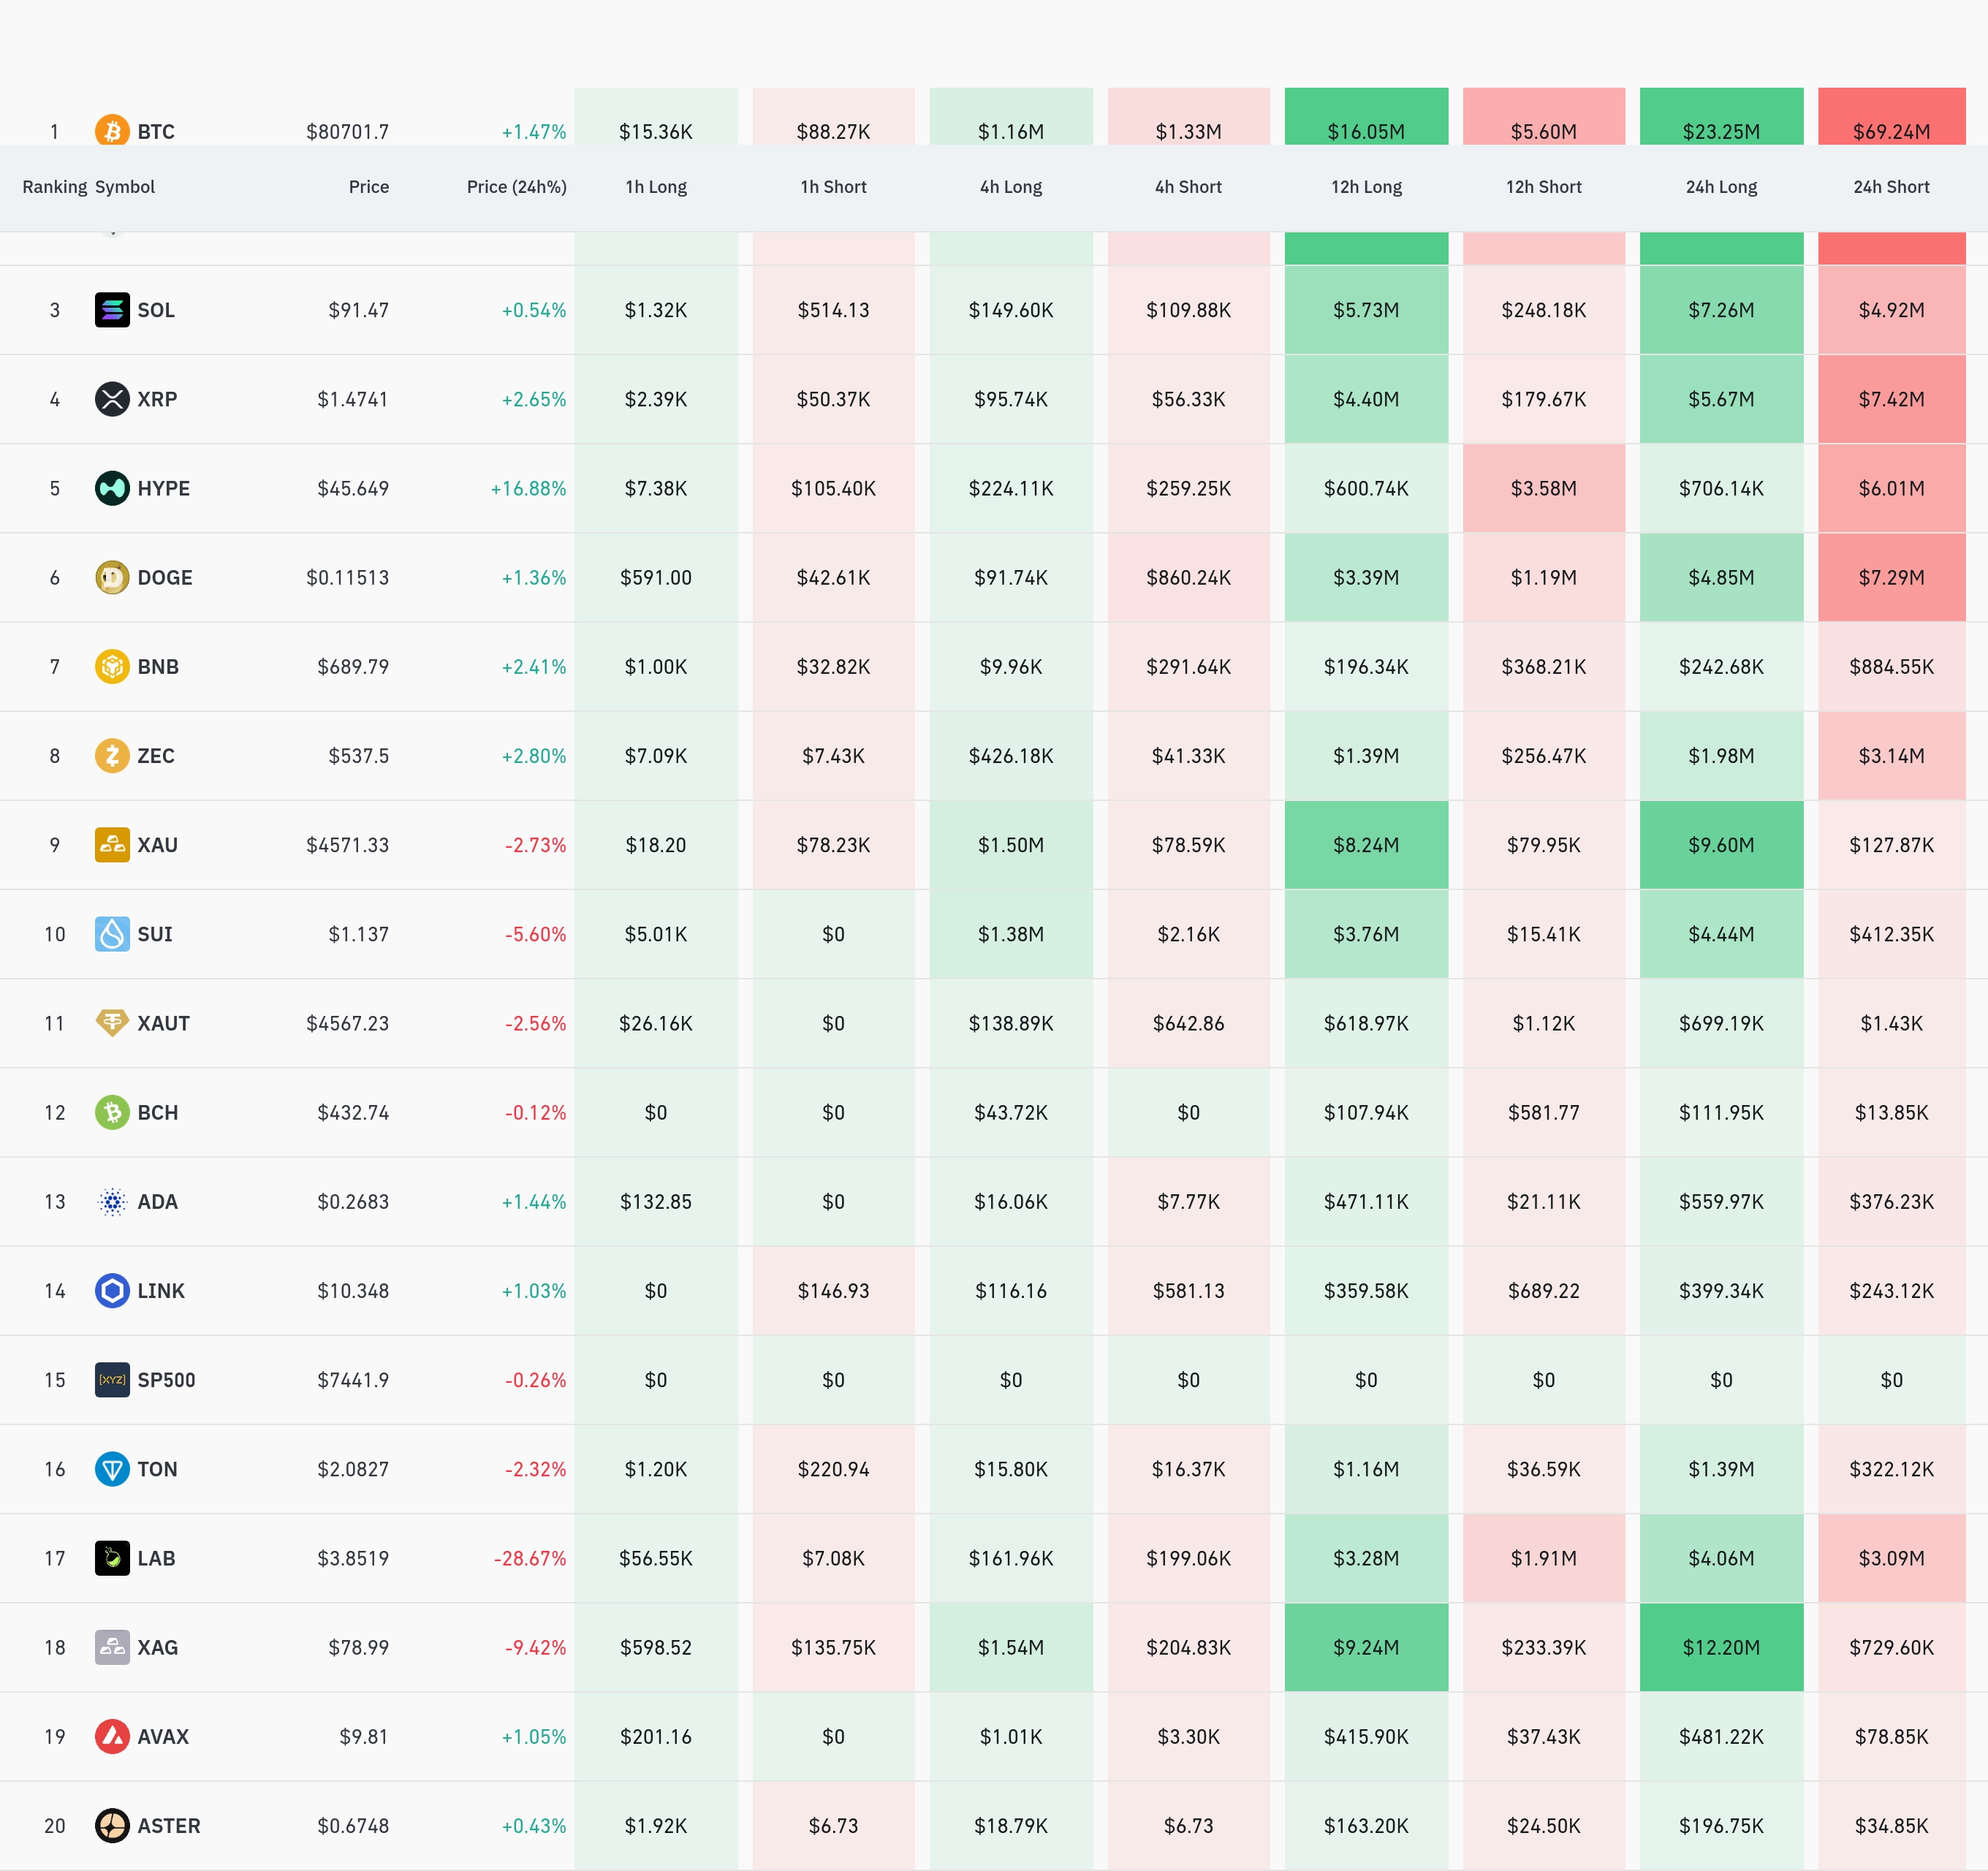Click XAUT 1h Long value "$26.16K"

[x=656, y=1023]
